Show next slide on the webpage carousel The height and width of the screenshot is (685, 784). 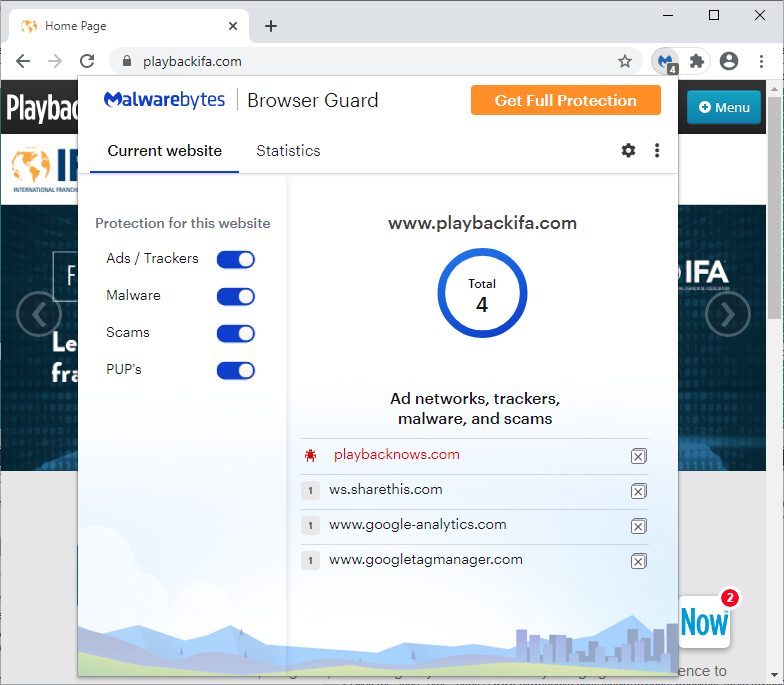pos(728,314)
